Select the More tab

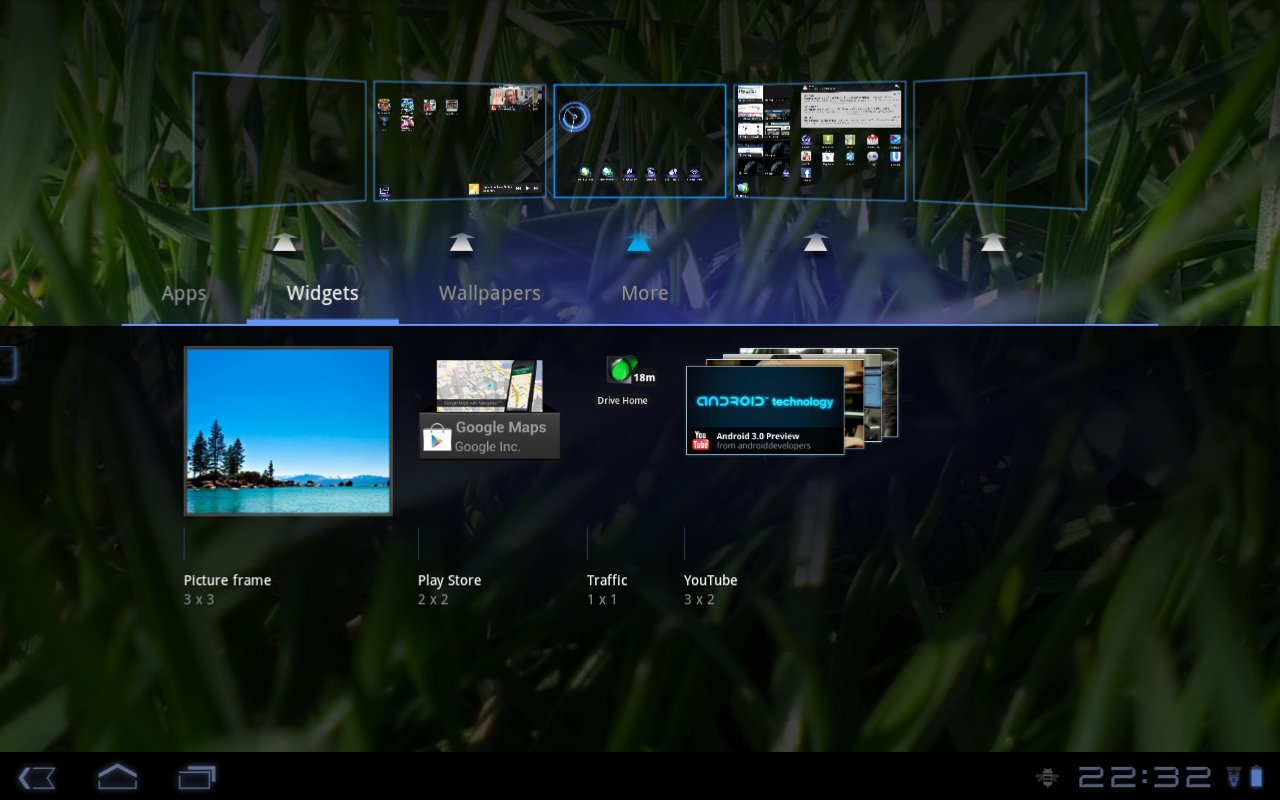coord(644,292)
